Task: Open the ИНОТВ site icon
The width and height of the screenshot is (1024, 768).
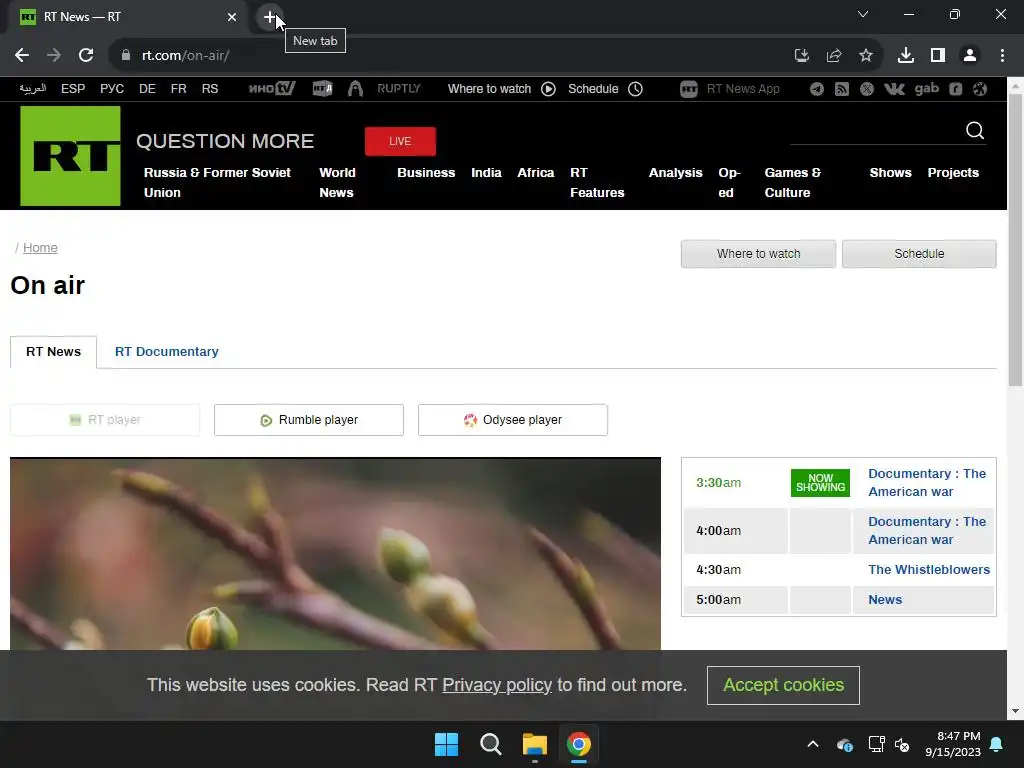Action: [272, 89]
